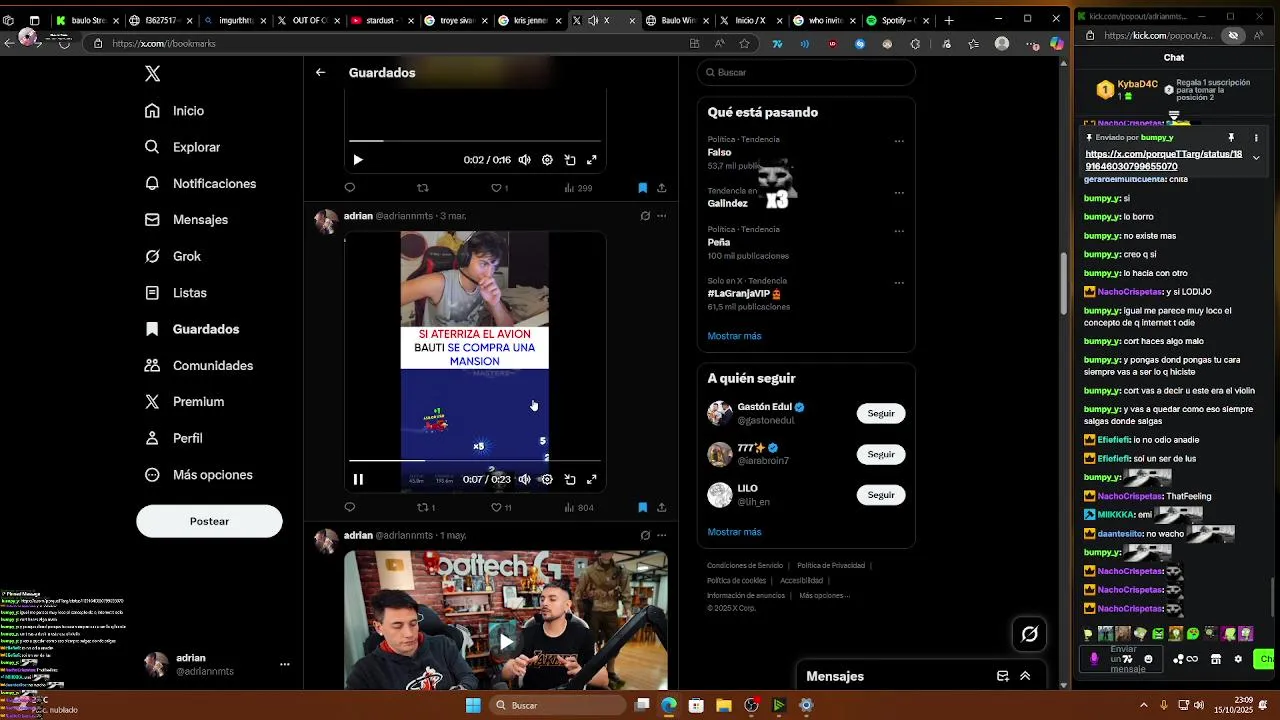Expand Más opciones in the sidebar
Viewport: 1280px width, 720px height.
199,475
